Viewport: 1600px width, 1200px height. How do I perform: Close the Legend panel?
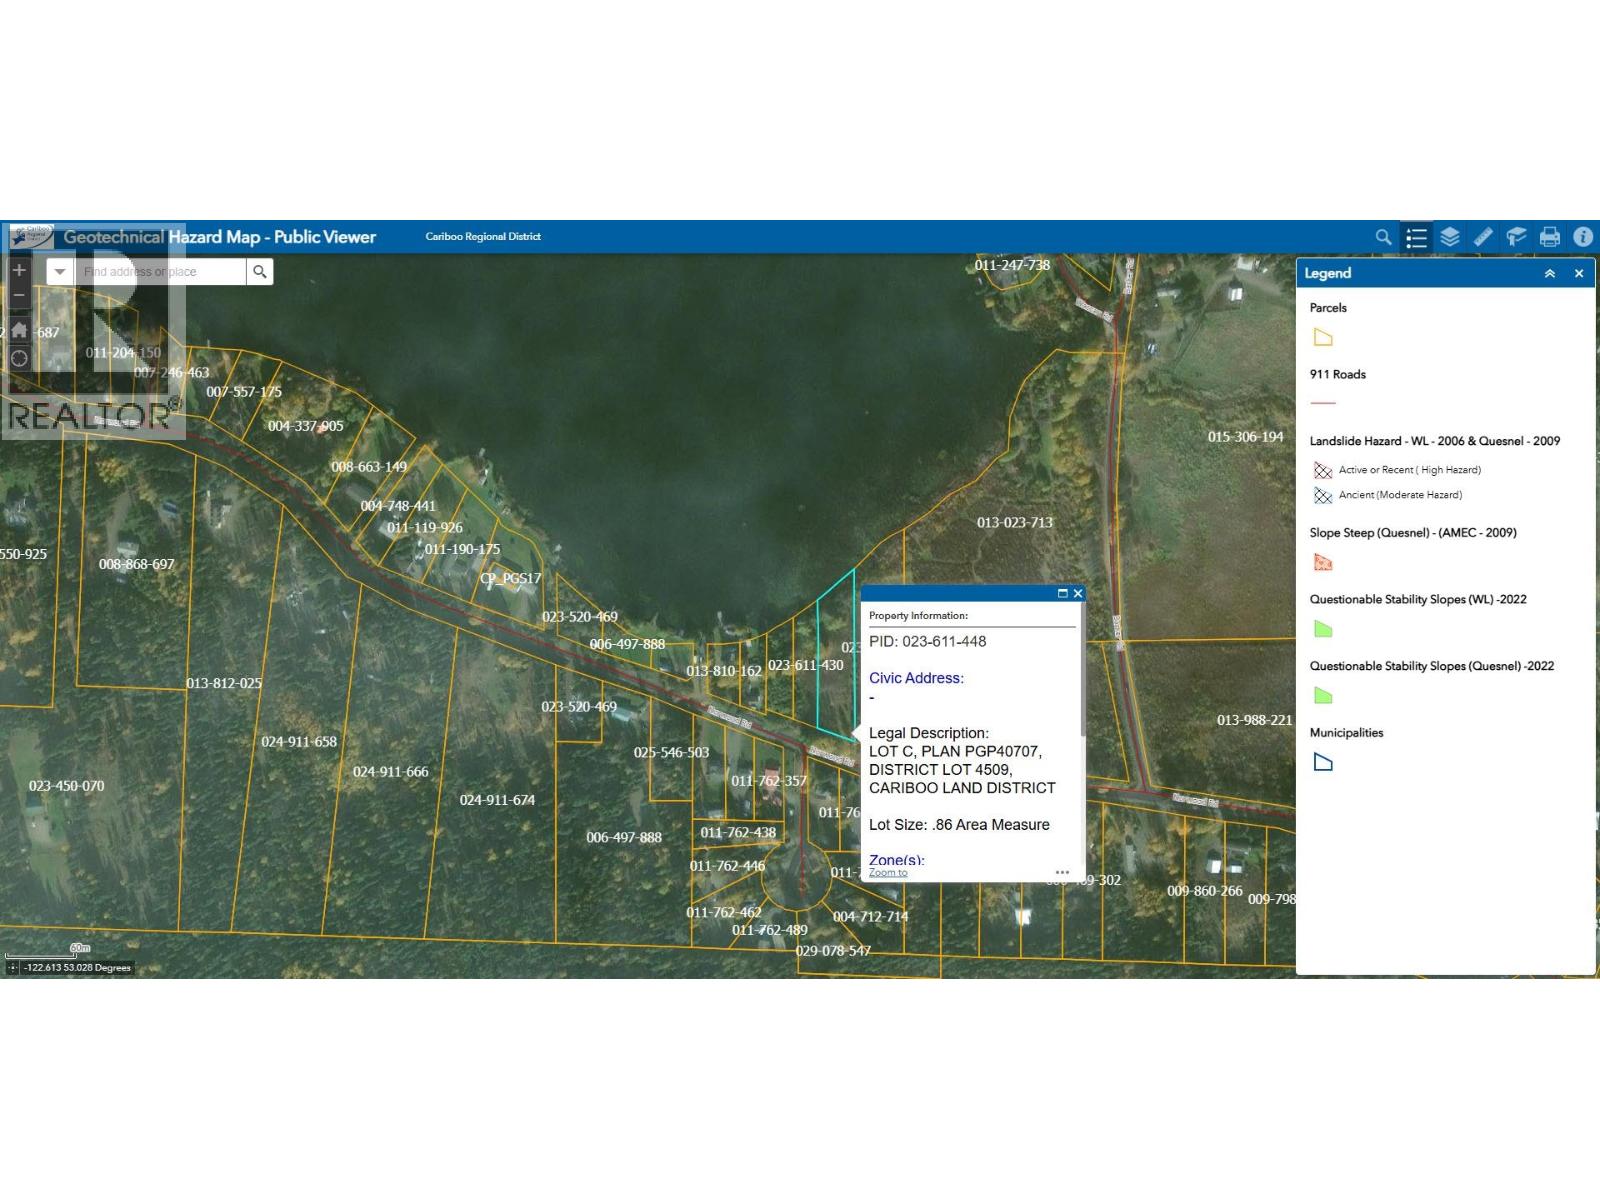(x=1579, y=274)
